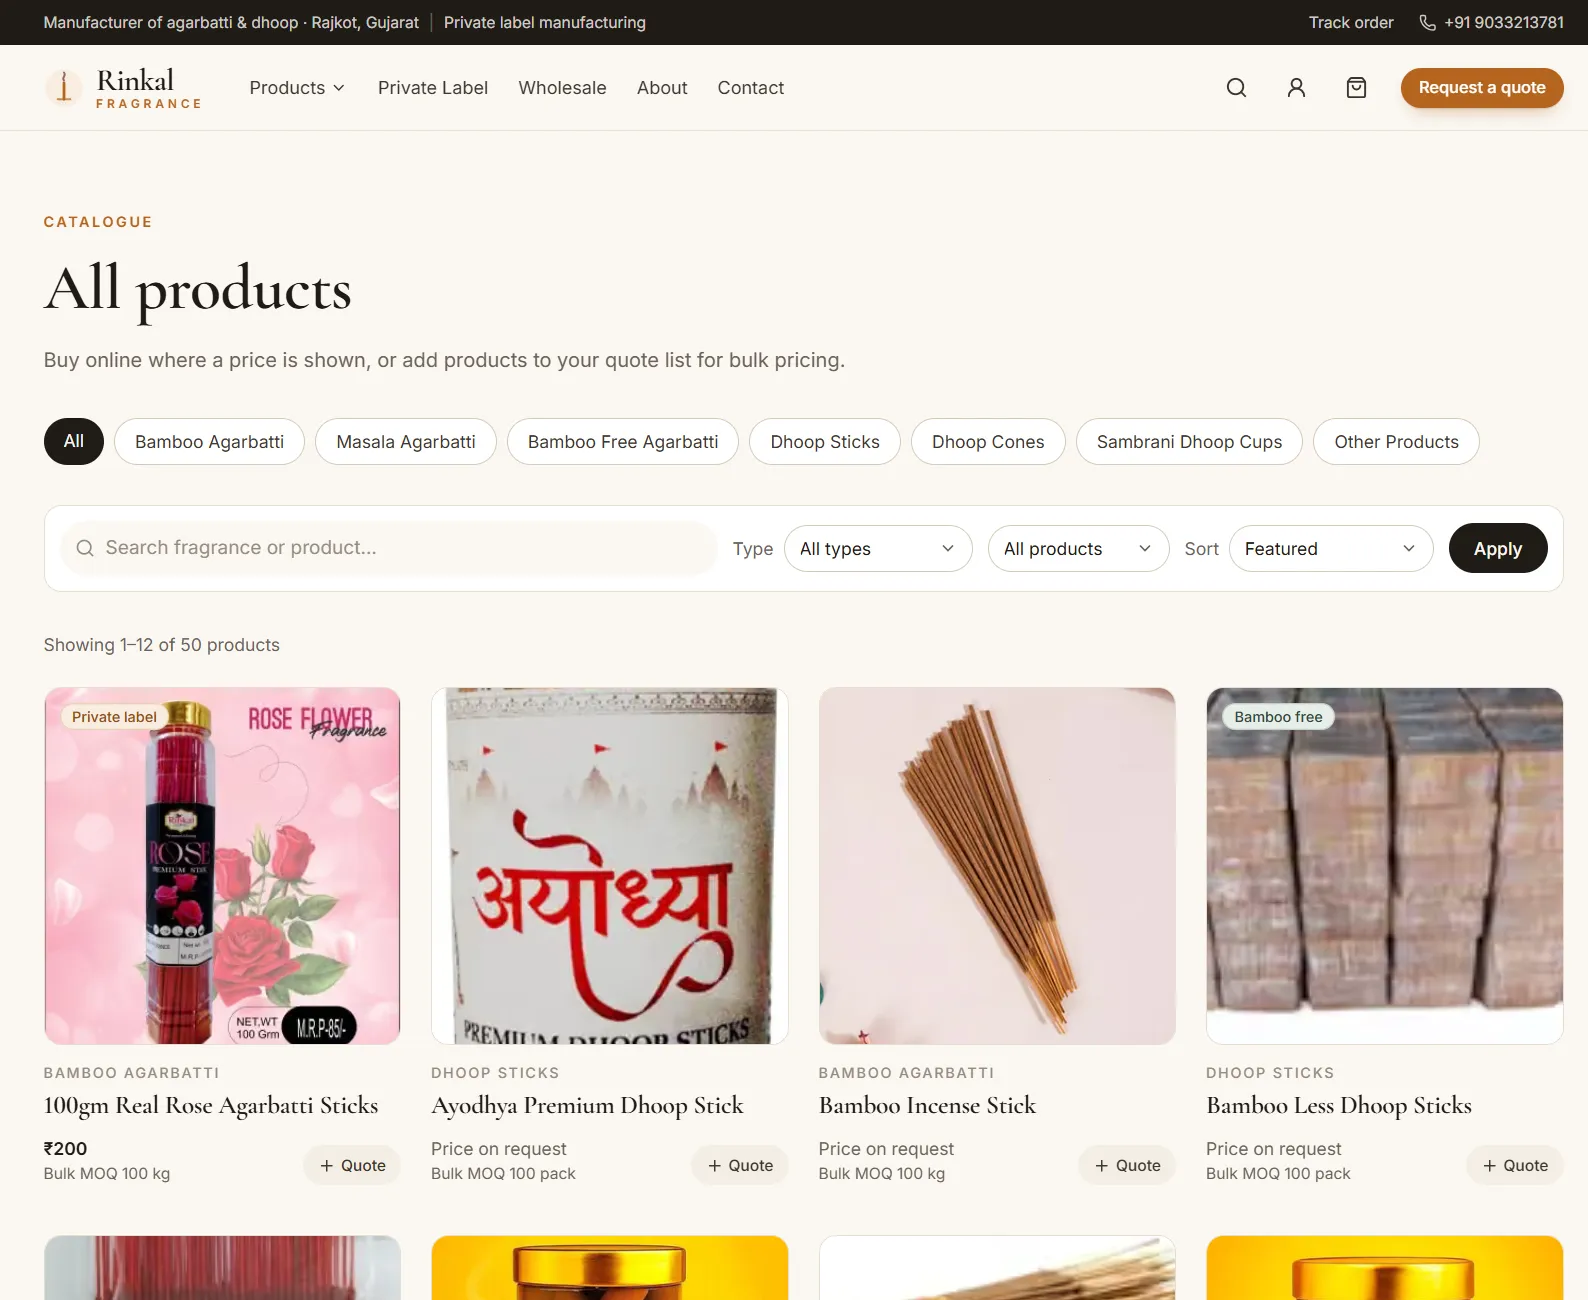Filter by Sambrani Dhoop Cups category

(x=1189, y=441)
